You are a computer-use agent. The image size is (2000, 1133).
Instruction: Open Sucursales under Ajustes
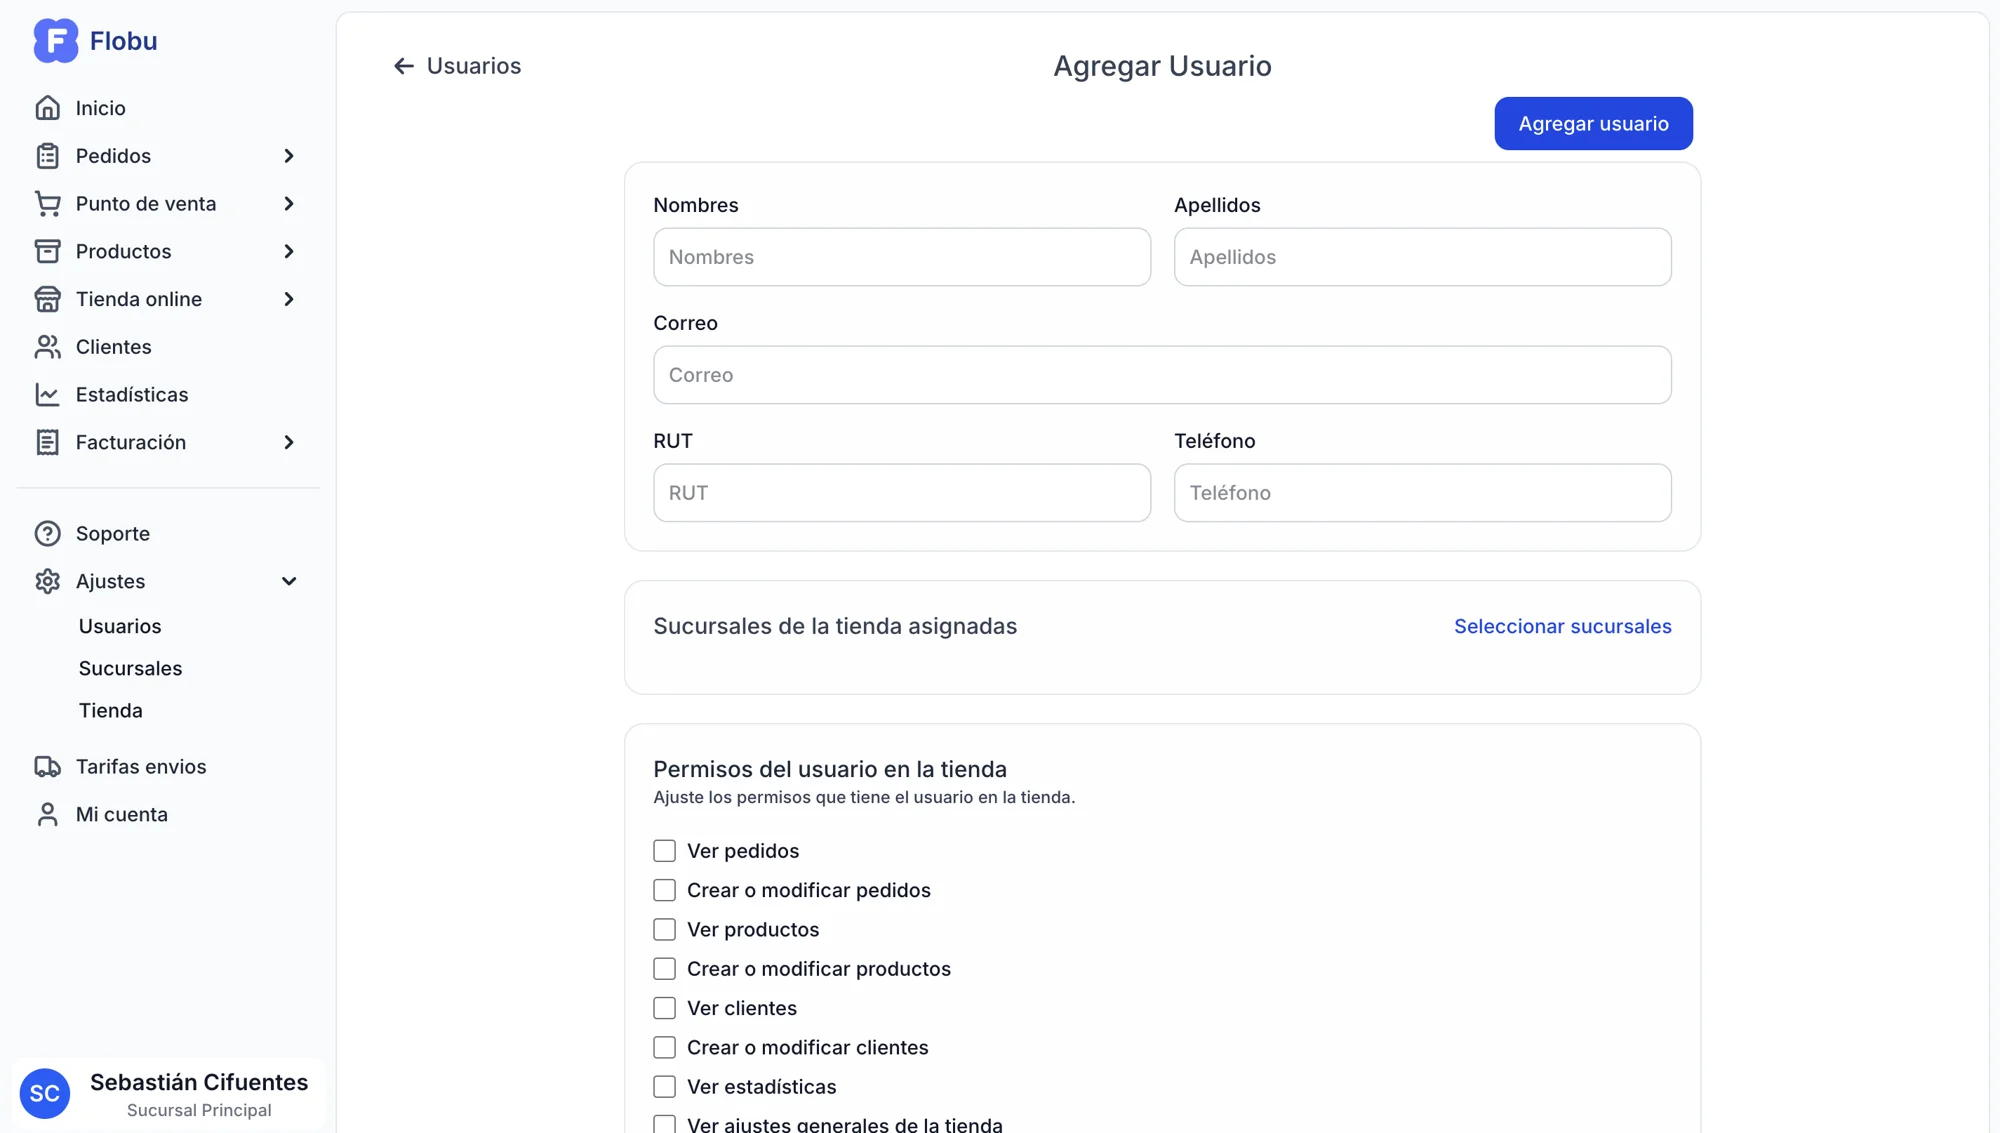point(130,668)
